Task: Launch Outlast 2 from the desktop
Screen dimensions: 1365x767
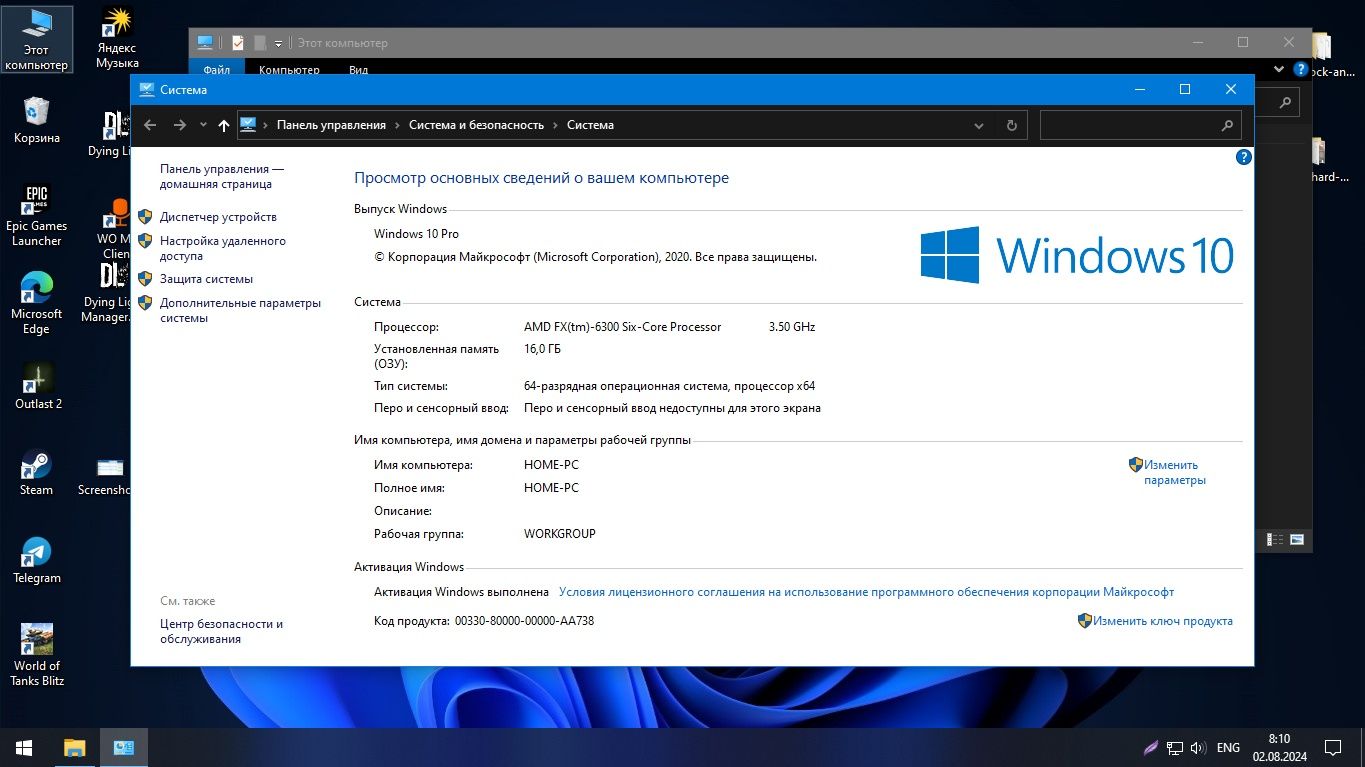Action: point(38,385)
